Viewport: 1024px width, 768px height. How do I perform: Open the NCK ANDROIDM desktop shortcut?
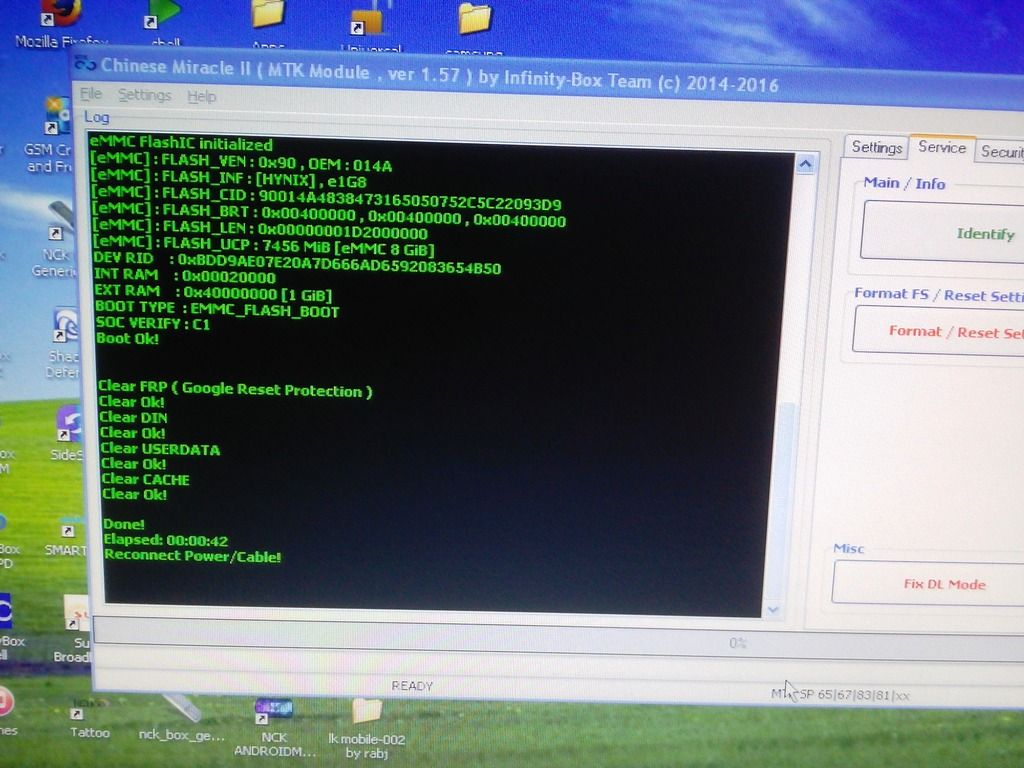[272, 711]
